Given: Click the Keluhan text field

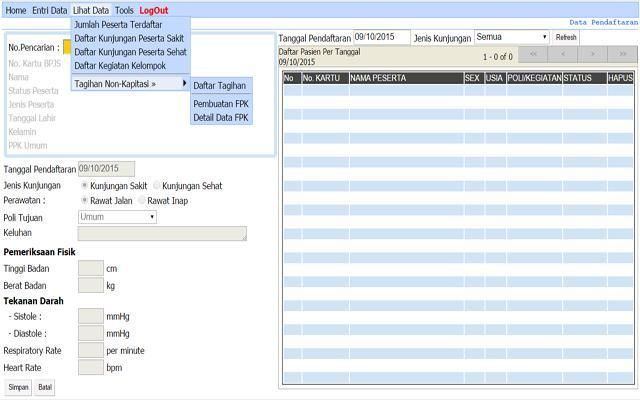Looking at the screenshot, I should click(162, 233).
